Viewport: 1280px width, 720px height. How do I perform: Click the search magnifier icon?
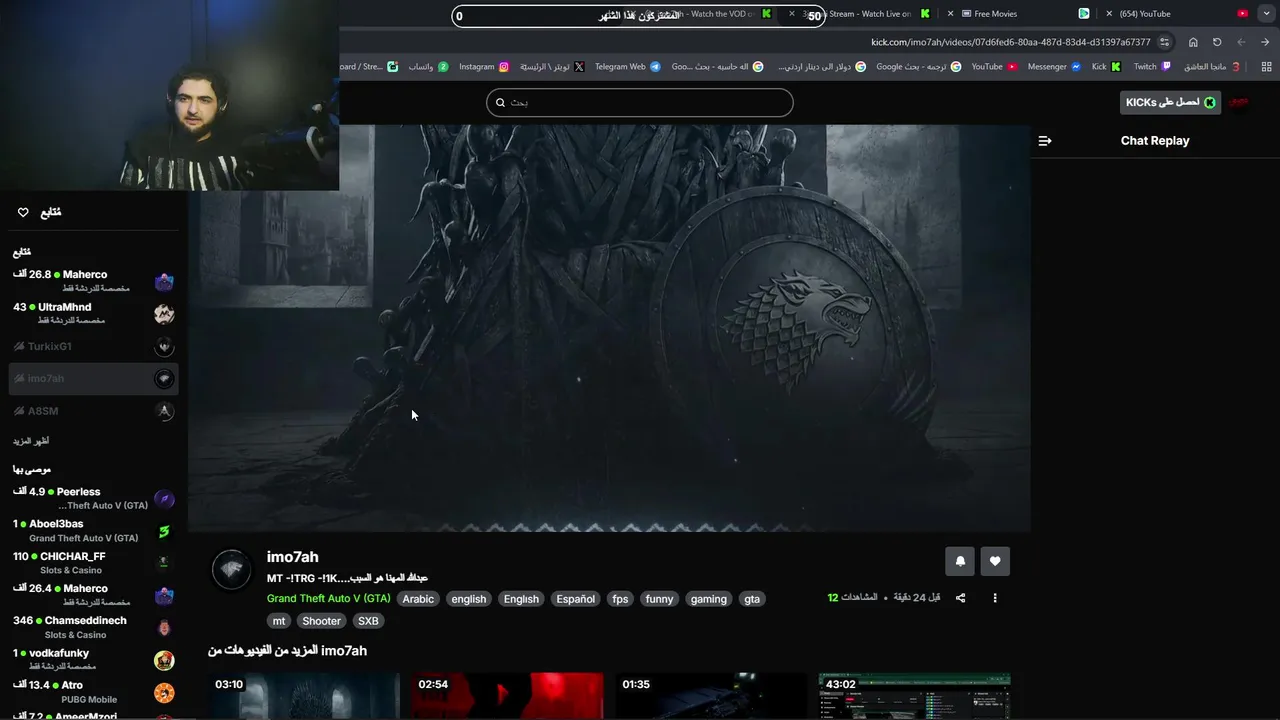[501, 102]
